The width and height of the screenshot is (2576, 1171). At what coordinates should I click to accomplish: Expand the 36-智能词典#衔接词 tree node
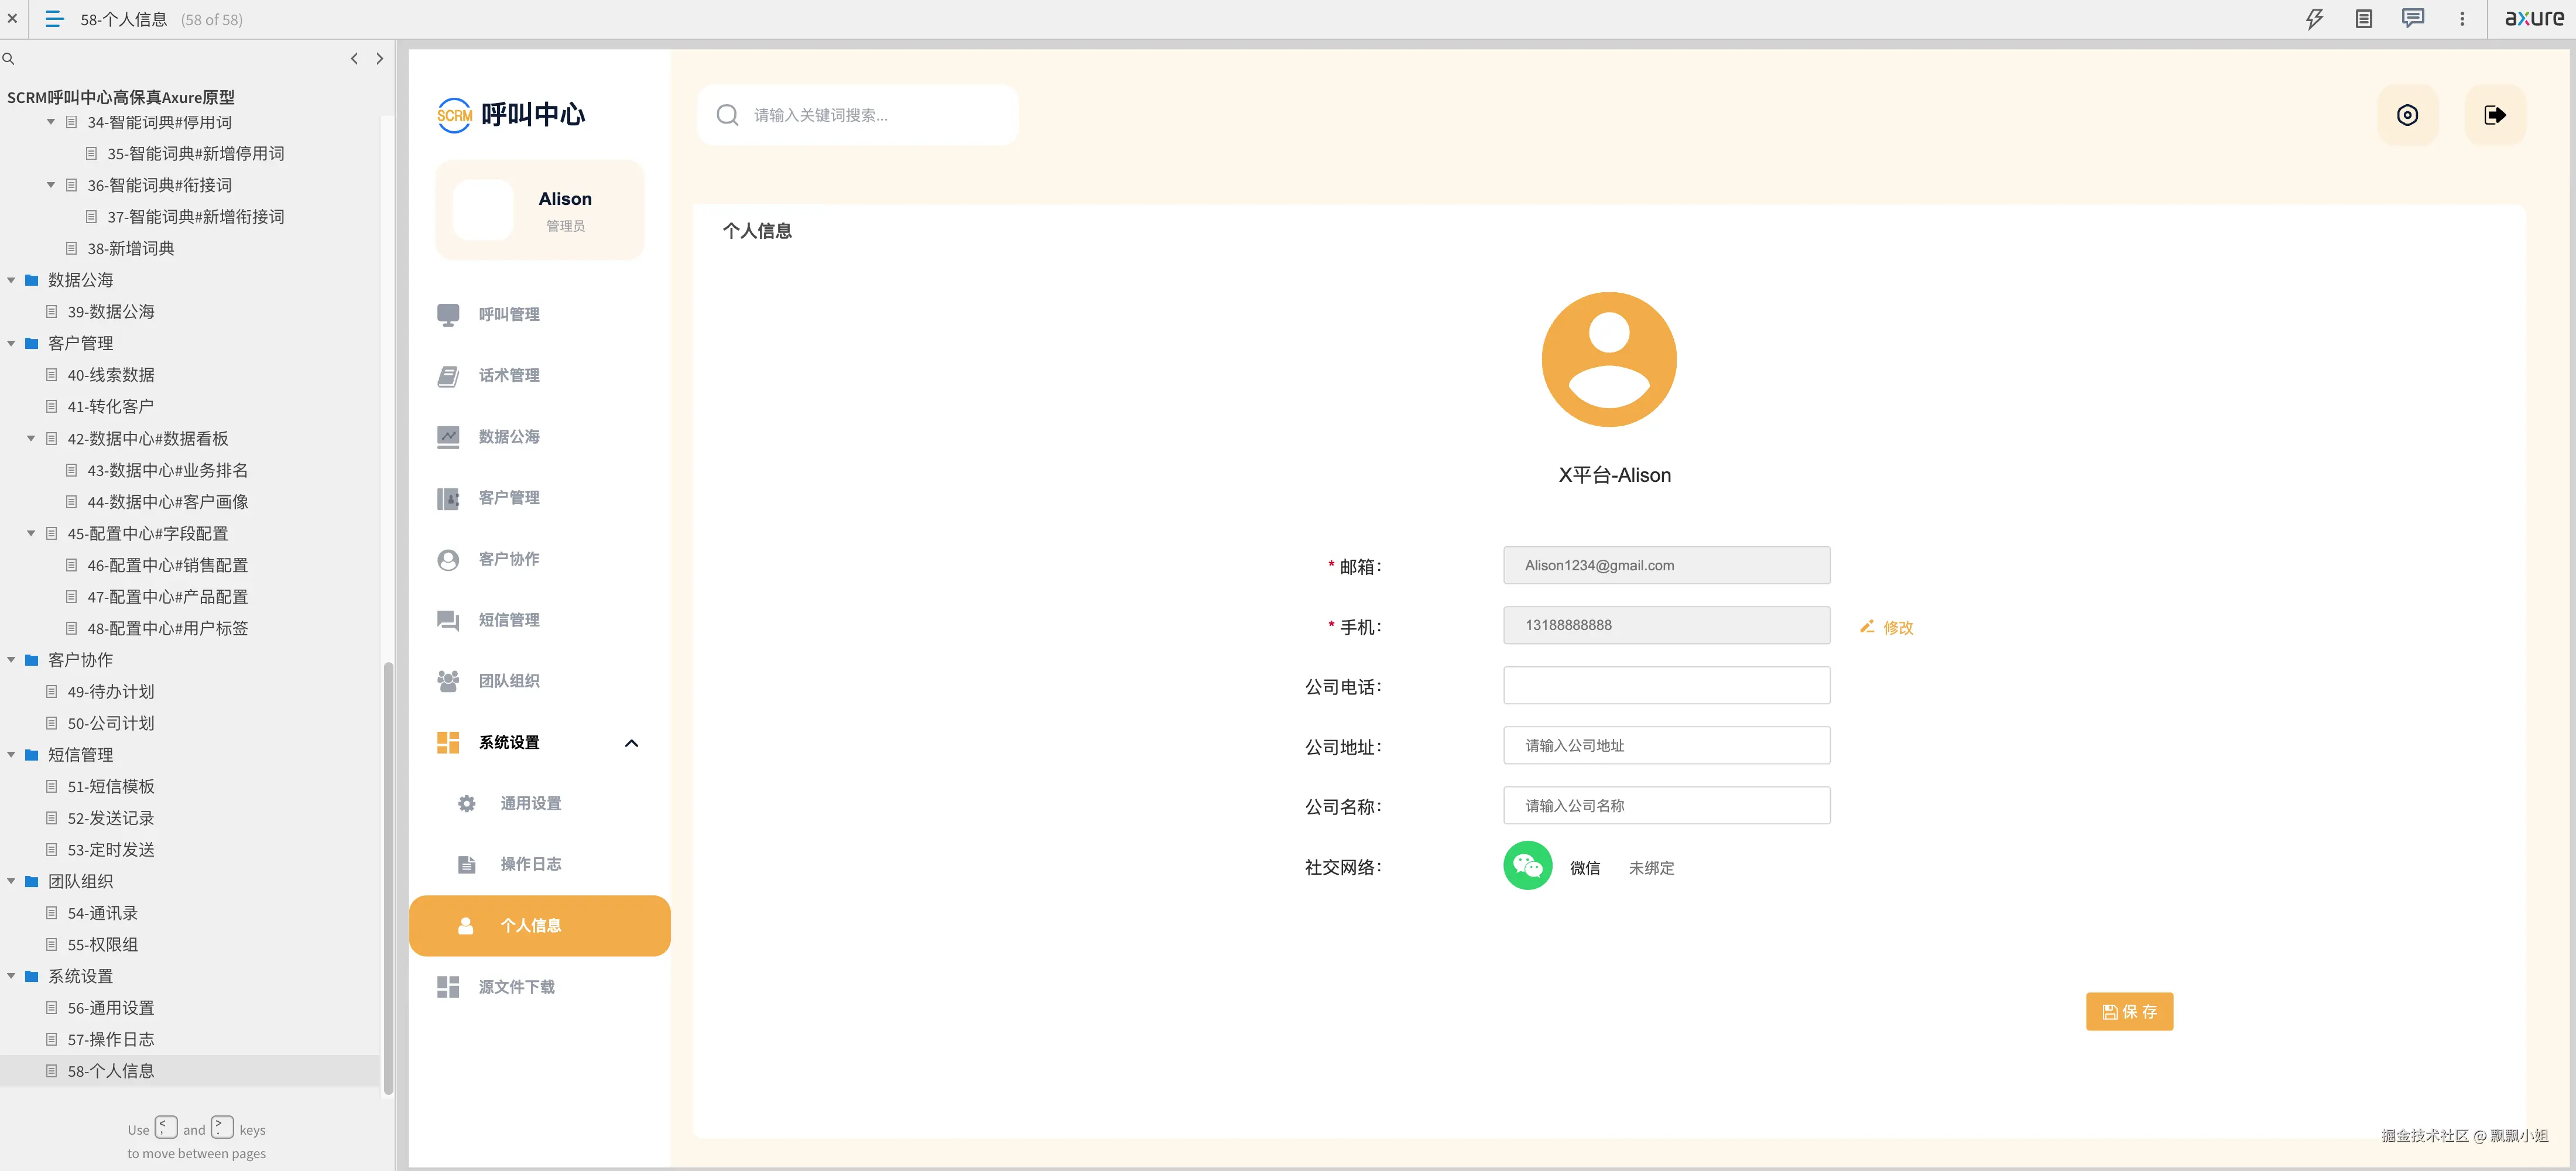pos(51,185)
